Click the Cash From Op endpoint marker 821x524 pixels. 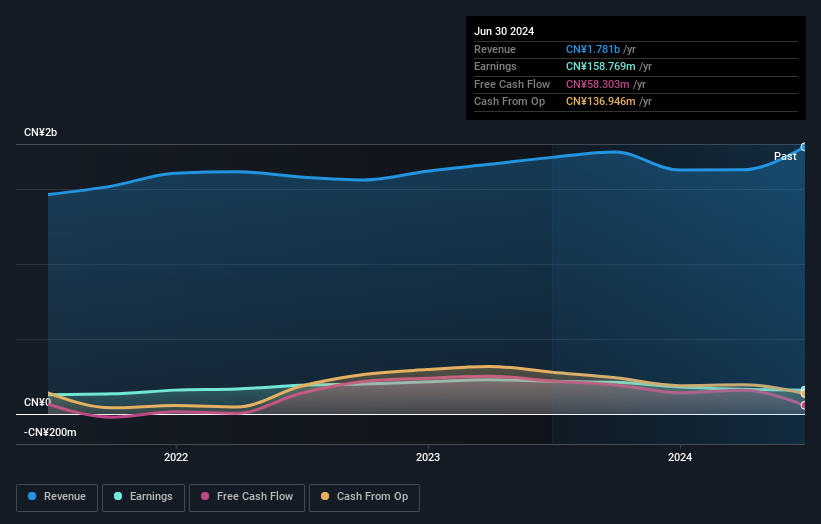(x=804, y=394)
